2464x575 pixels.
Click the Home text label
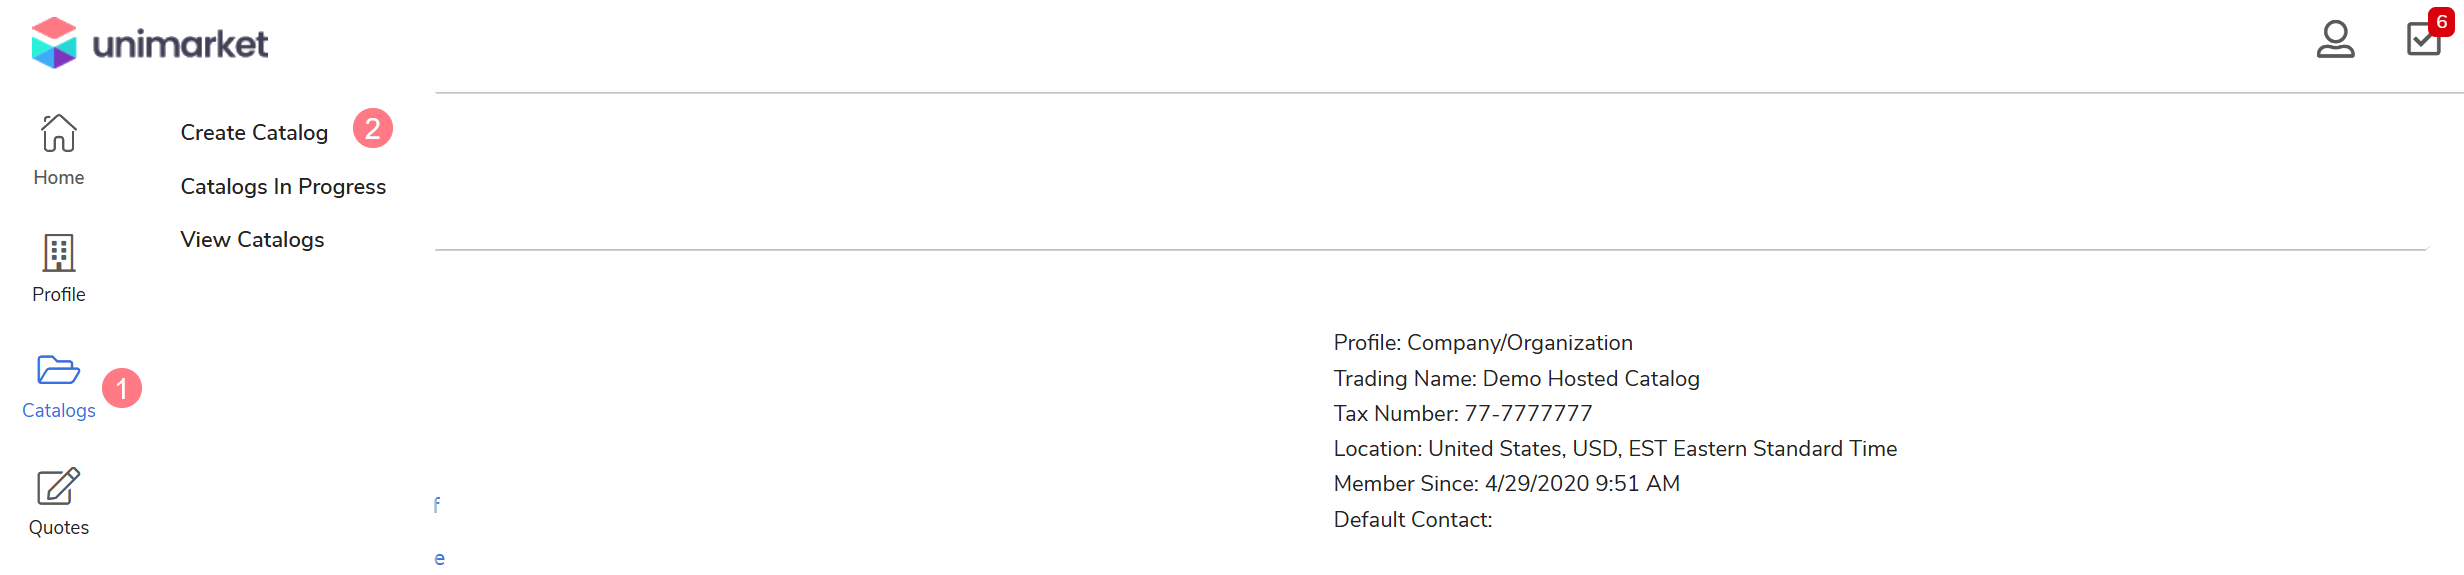click(59, 178)
